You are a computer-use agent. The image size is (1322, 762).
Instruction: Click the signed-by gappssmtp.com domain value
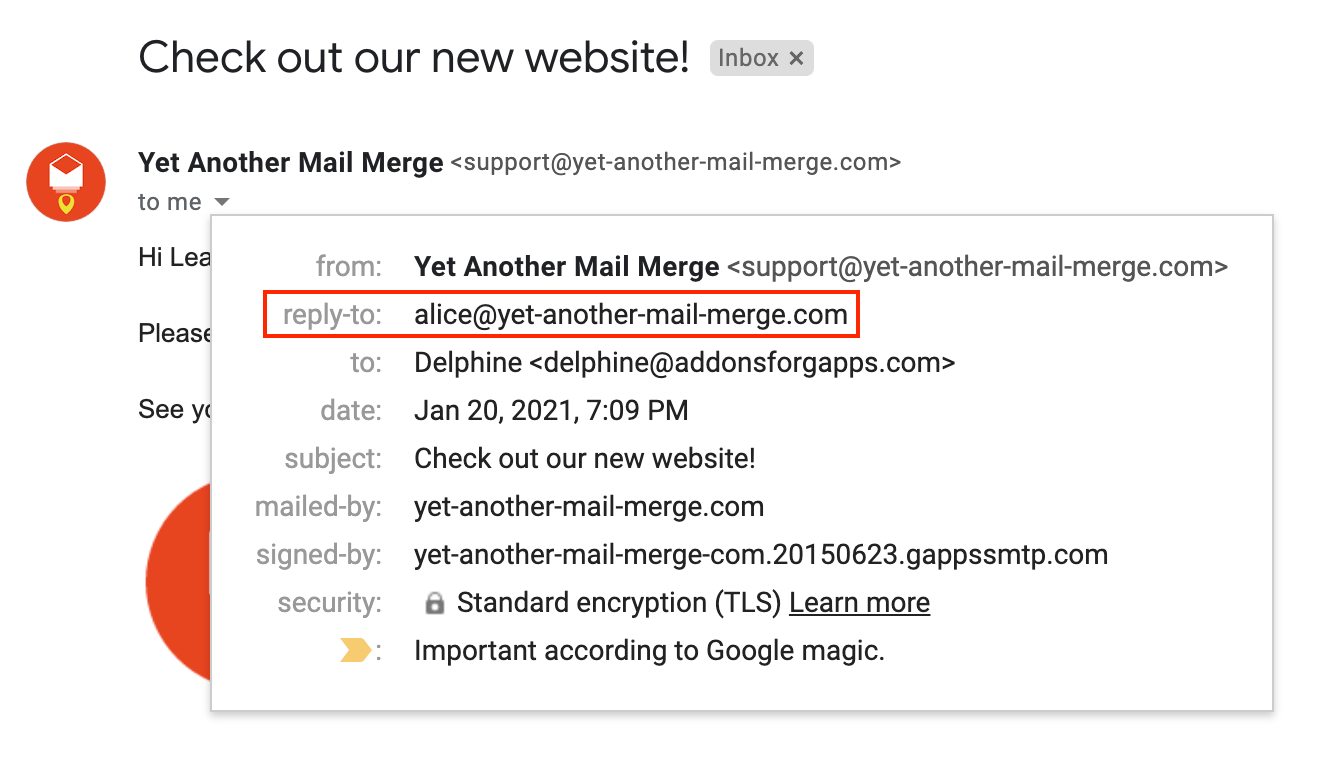(x=760, y=555)
